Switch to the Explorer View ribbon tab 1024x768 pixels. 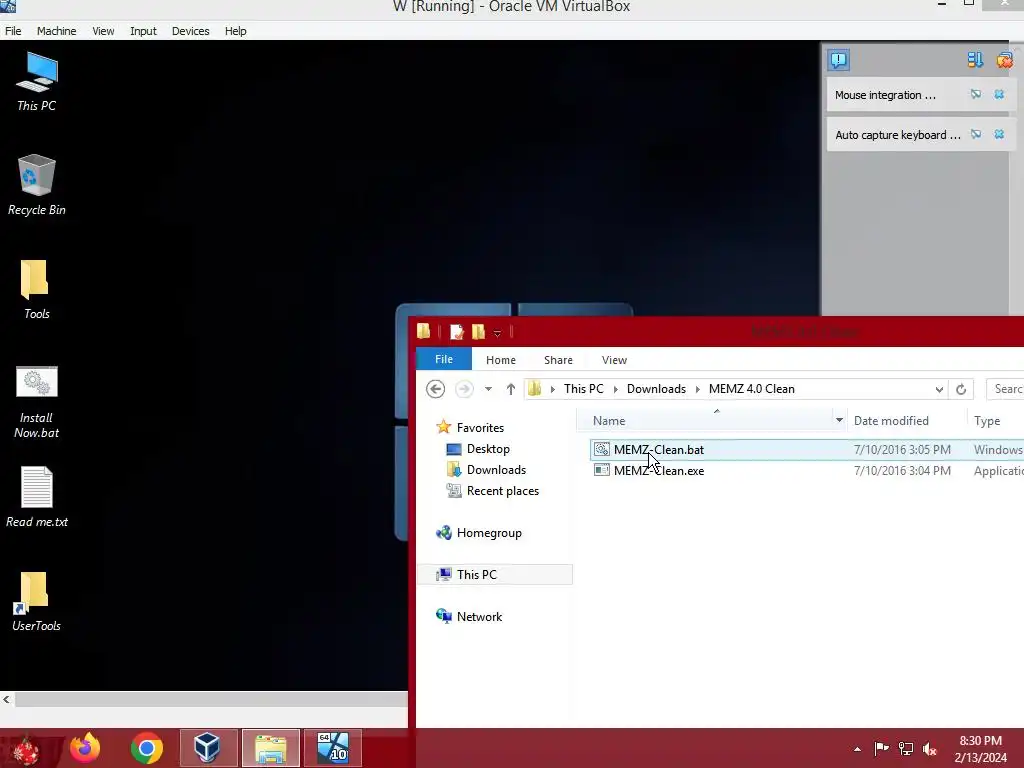614,360
